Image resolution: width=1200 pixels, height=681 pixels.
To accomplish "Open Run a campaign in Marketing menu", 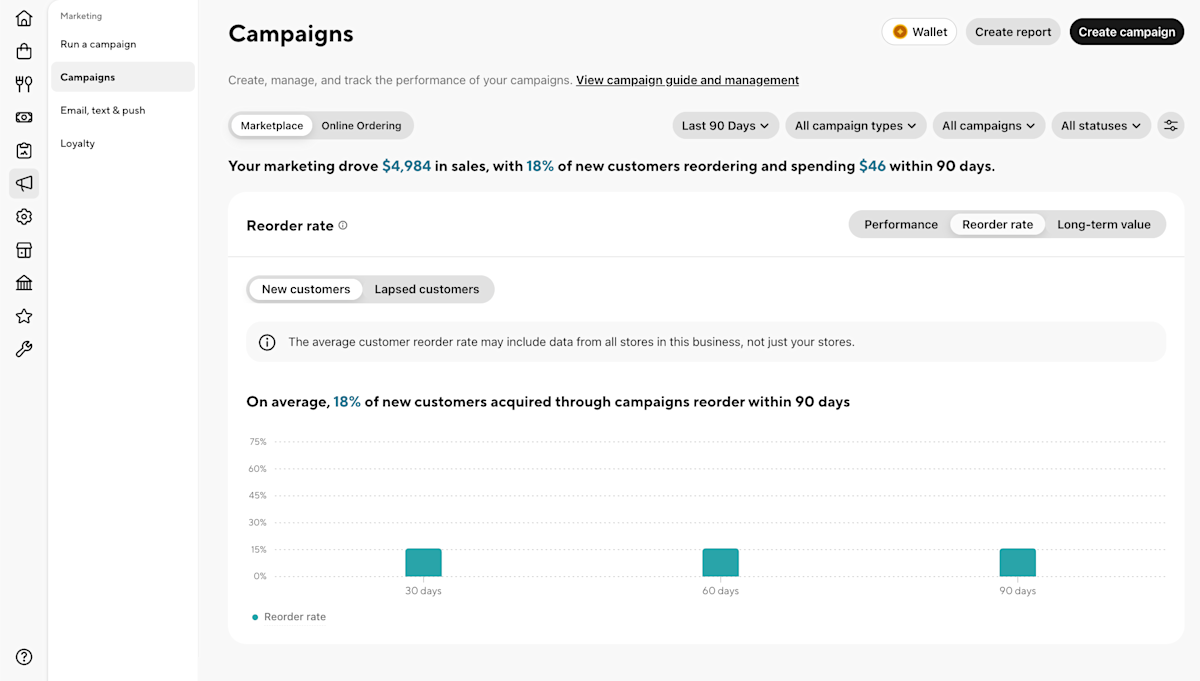I will [123, 44].
